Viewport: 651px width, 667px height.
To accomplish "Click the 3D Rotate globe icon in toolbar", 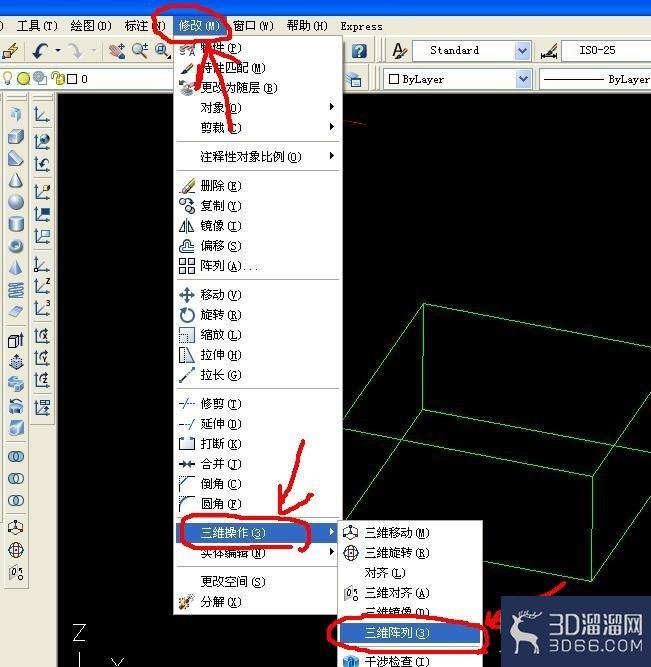I will (x=16, y=550).
